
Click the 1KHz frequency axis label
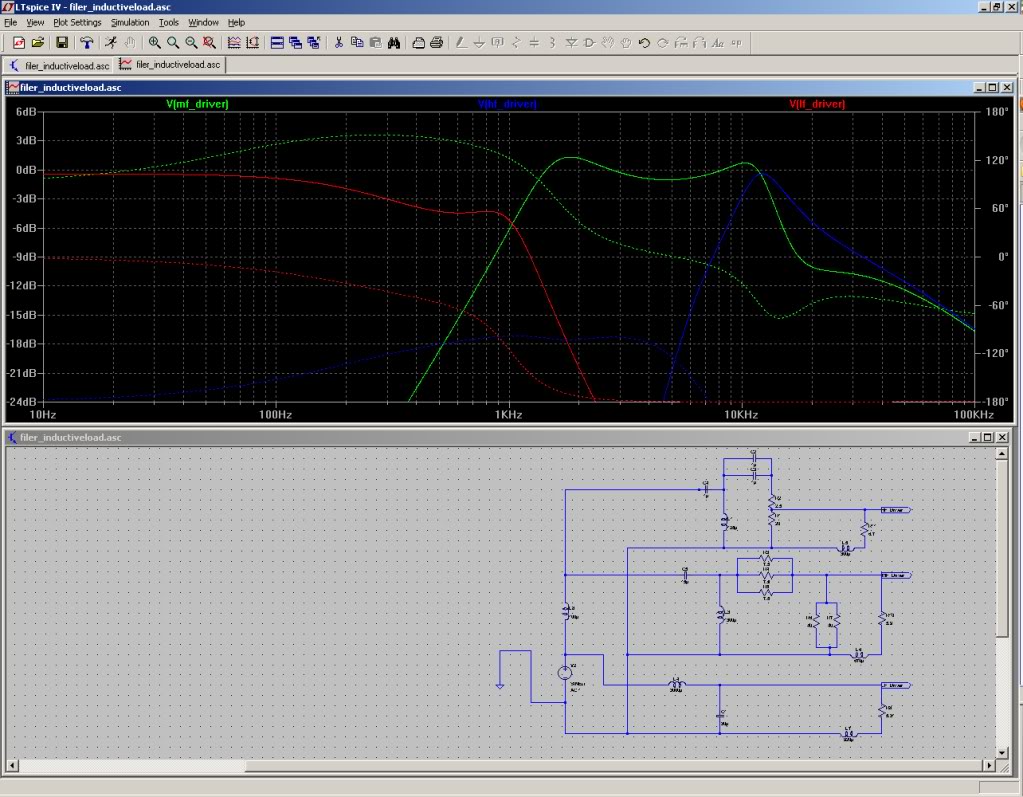tap(508, 414)
